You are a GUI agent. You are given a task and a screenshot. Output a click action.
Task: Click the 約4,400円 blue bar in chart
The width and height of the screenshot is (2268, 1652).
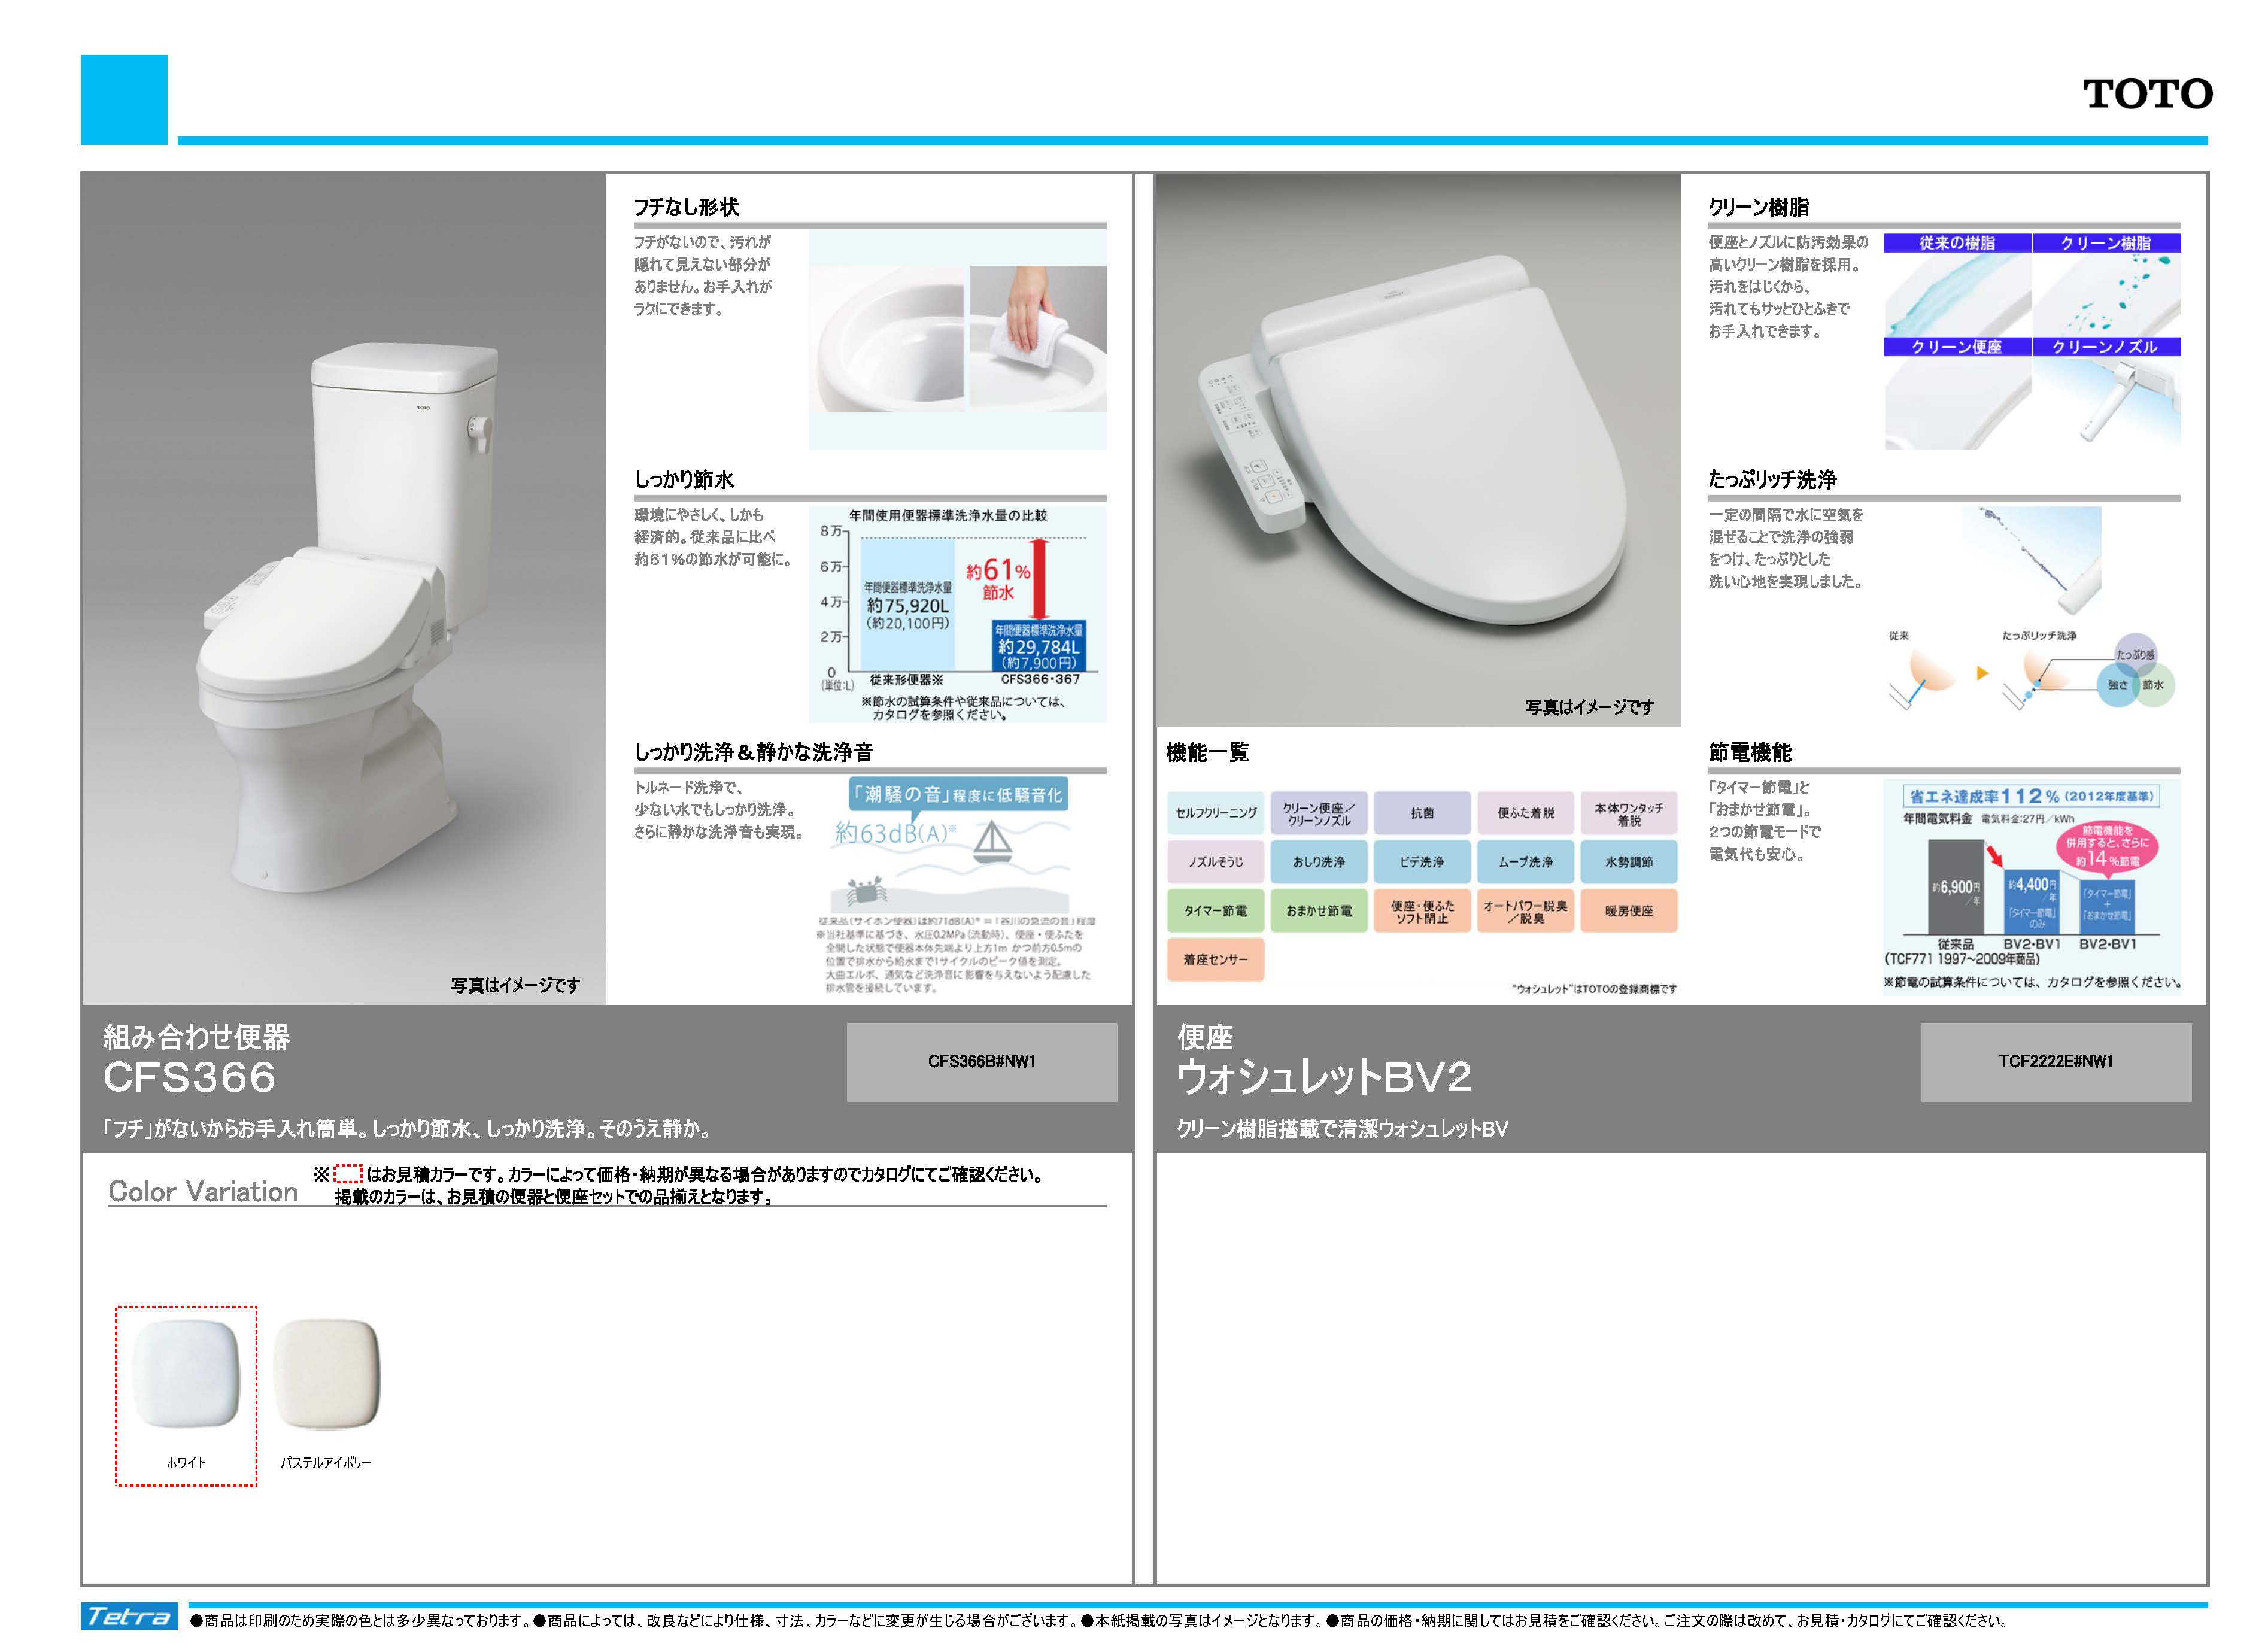2032,902
